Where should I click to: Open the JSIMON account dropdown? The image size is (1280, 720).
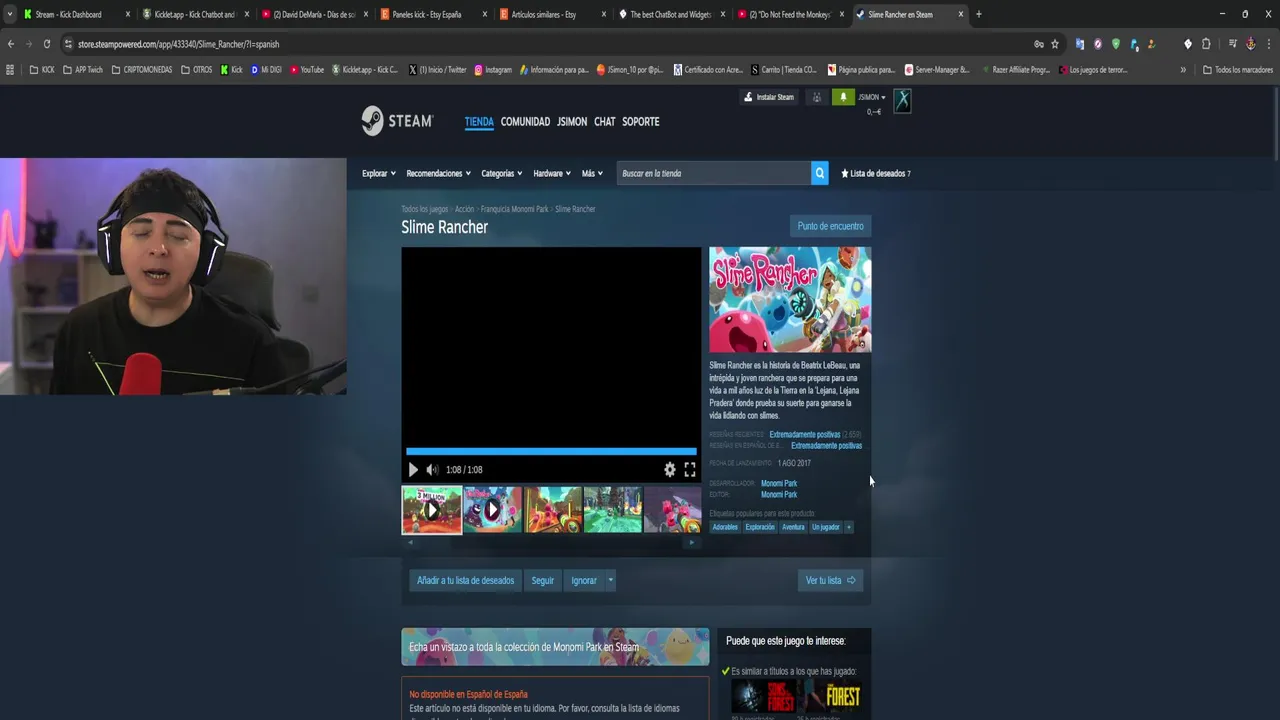(x=872, y=97)
